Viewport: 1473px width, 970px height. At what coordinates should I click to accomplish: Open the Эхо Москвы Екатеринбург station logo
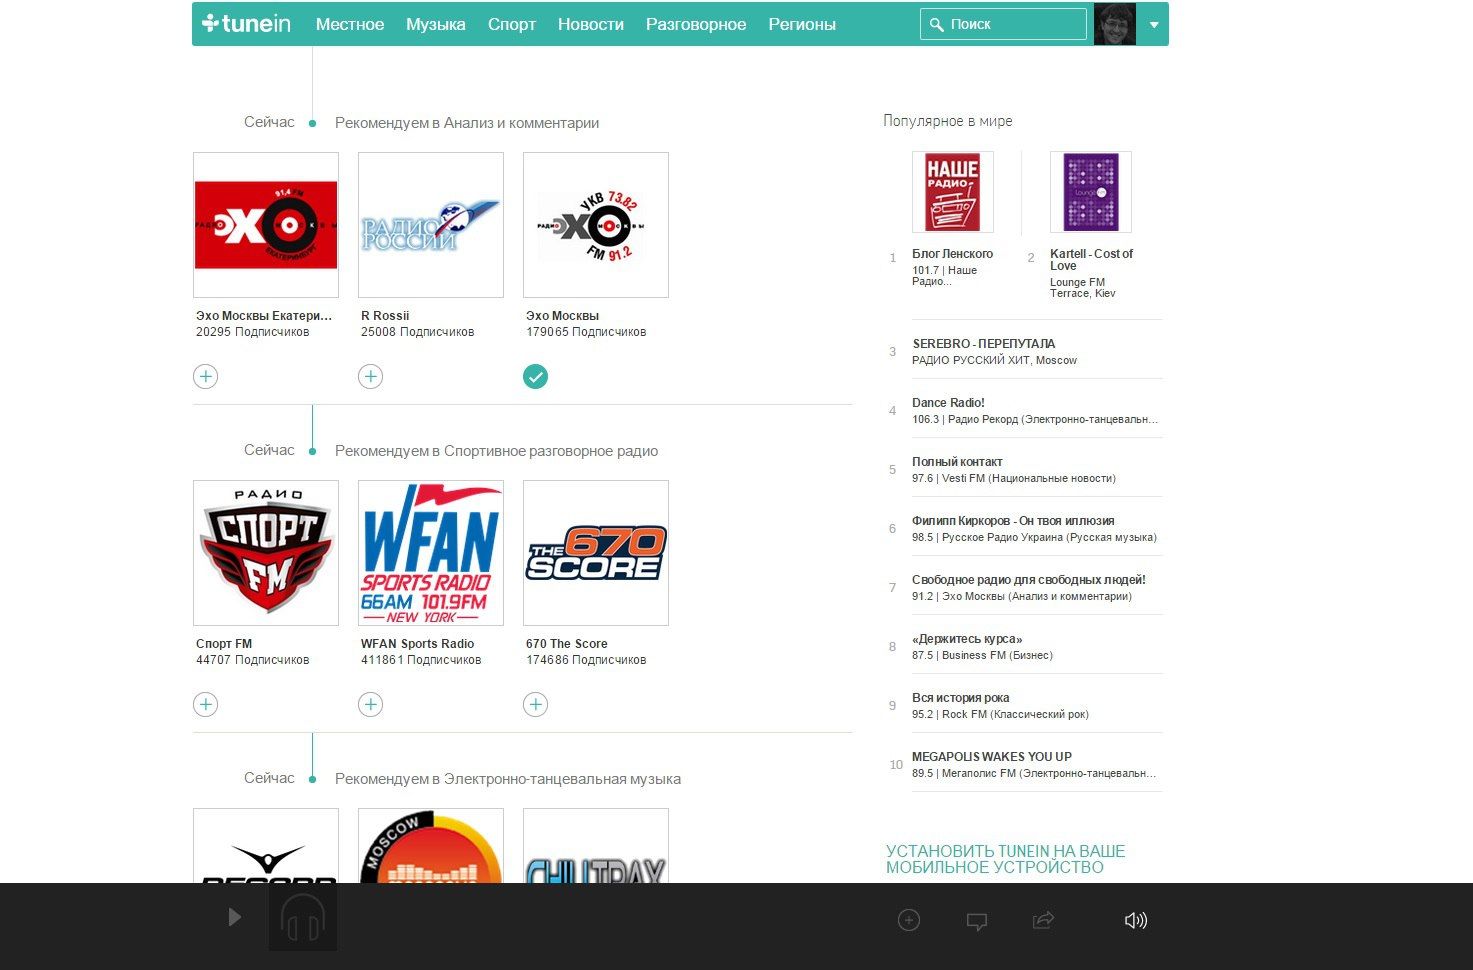click(x=266, y=225)
